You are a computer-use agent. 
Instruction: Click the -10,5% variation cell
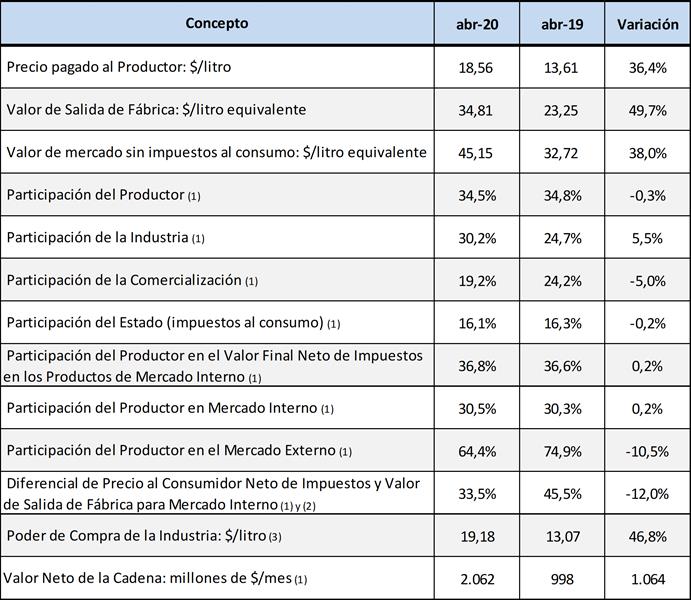click(x=647, y=451)
